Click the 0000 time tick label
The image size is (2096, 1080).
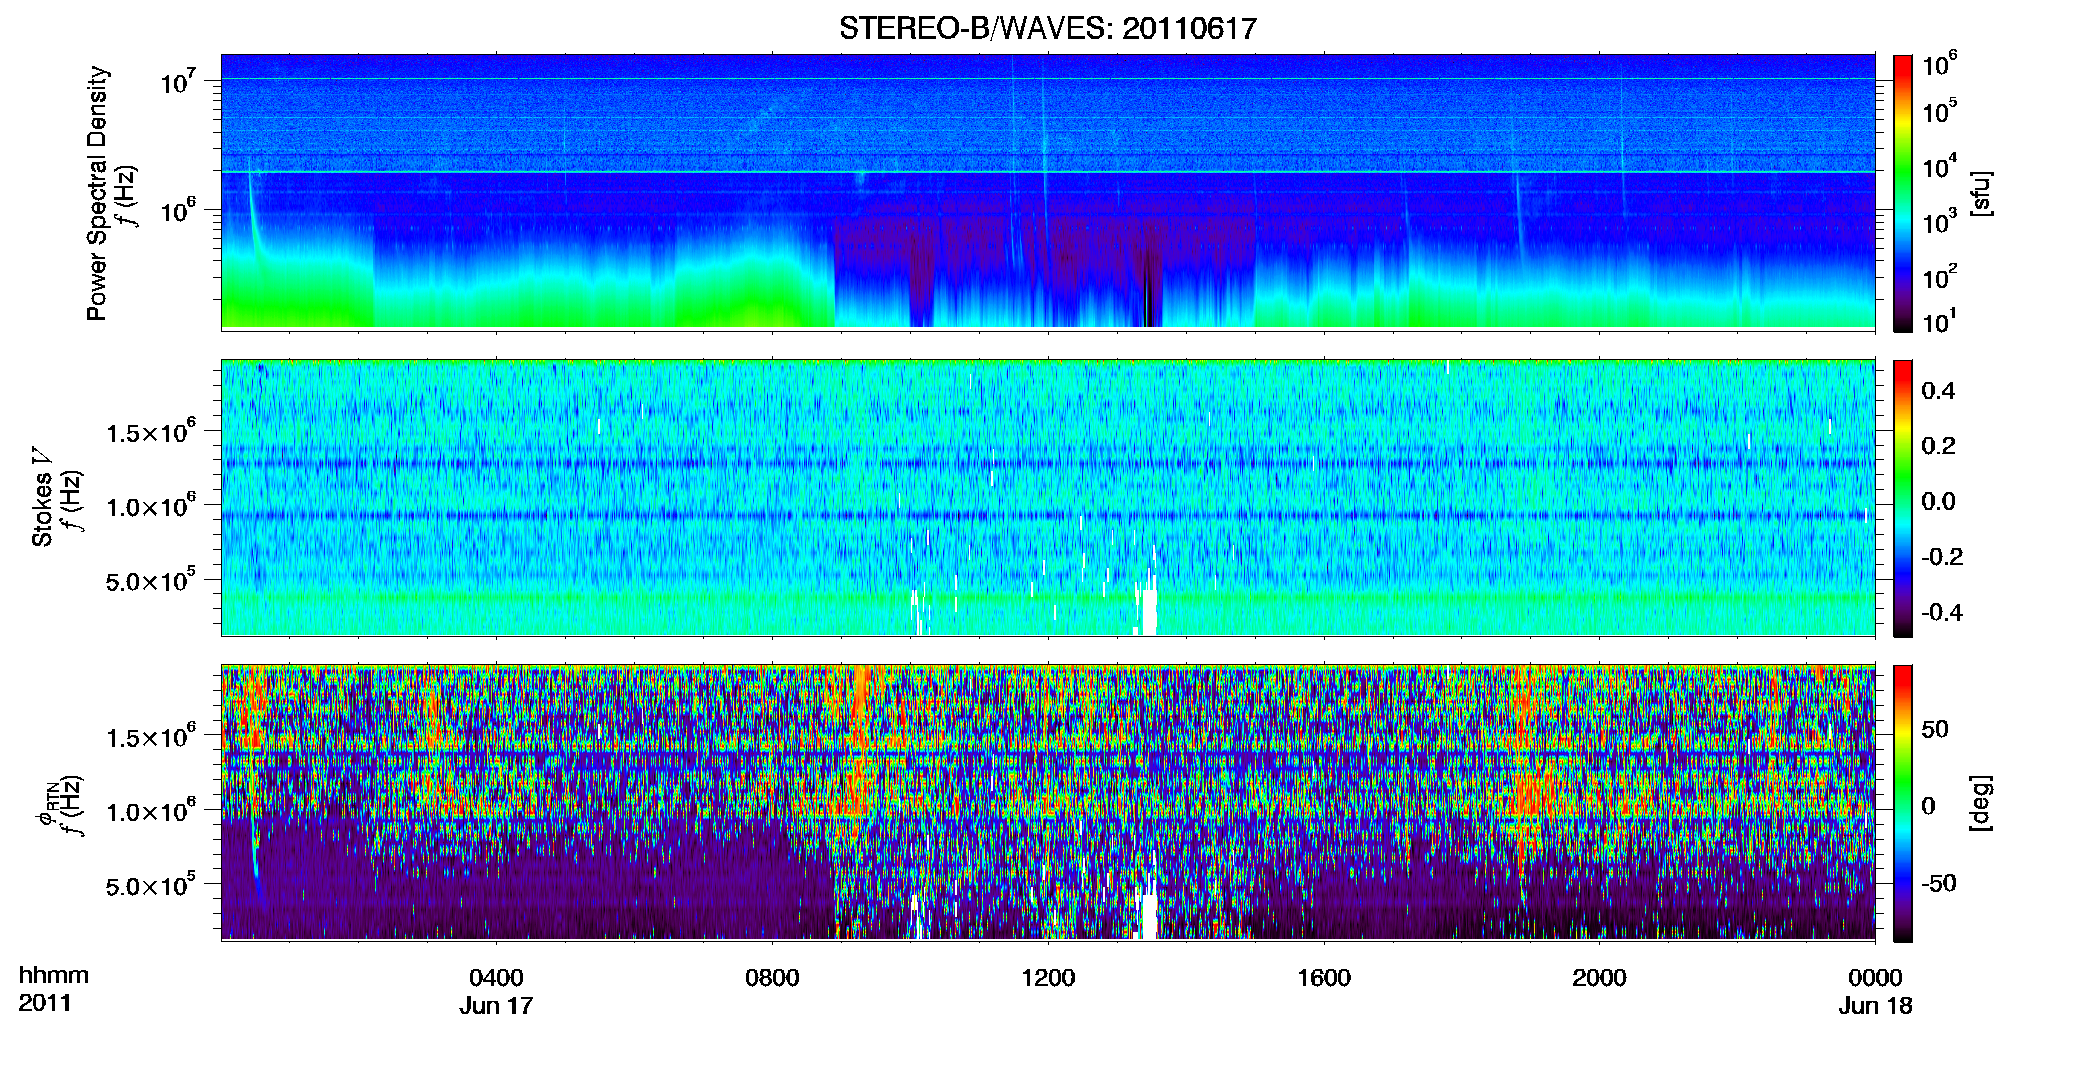coord(1875,978)
